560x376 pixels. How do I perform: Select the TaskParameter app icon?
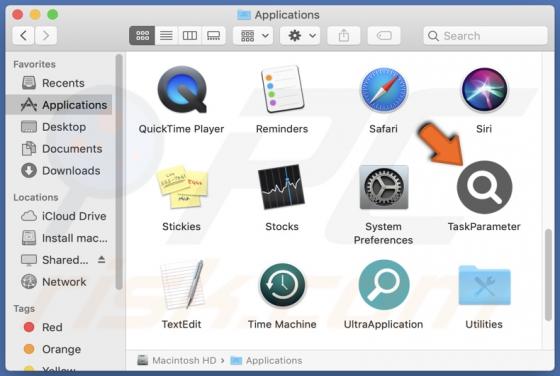pos(484,187)
